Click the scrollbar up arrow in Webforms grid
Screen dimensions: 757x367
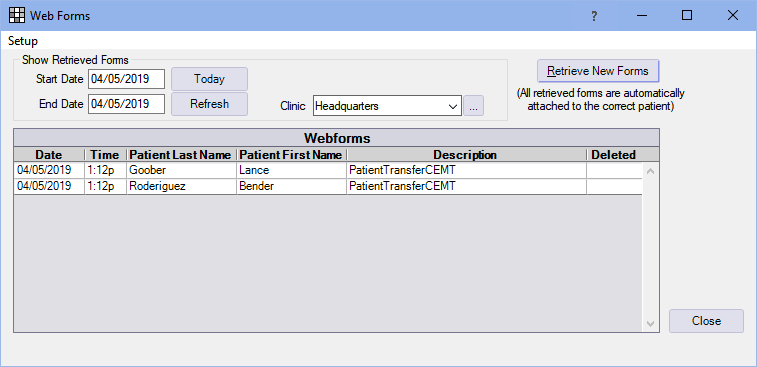(x=650, y=171)
